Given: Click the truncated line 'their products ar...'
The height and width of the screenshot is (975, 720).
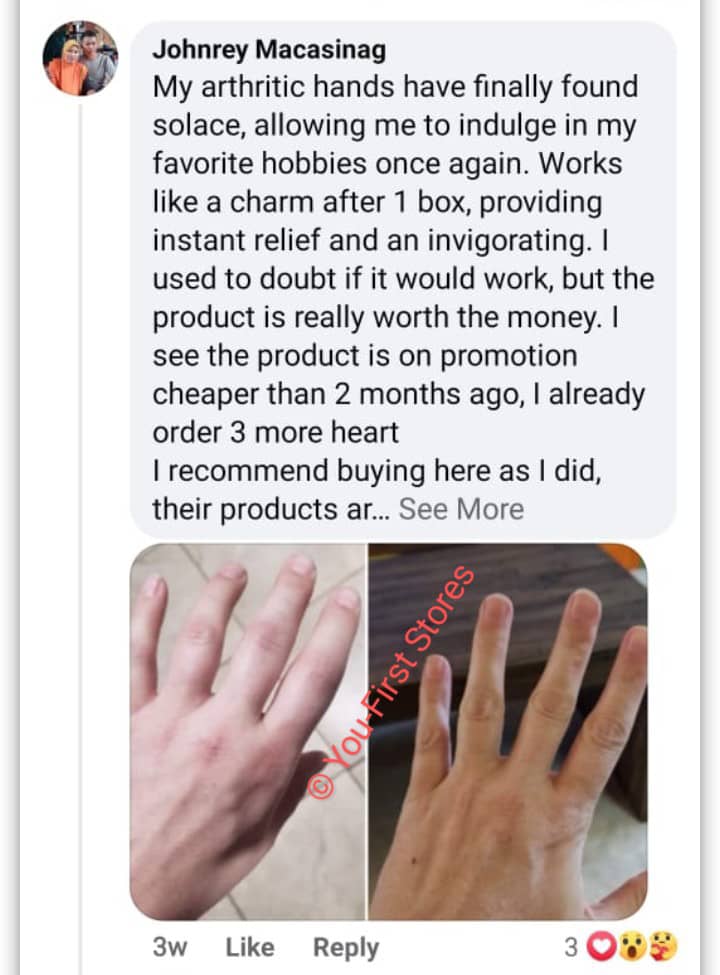Looking at the screenshot, I should coord(271,509).
